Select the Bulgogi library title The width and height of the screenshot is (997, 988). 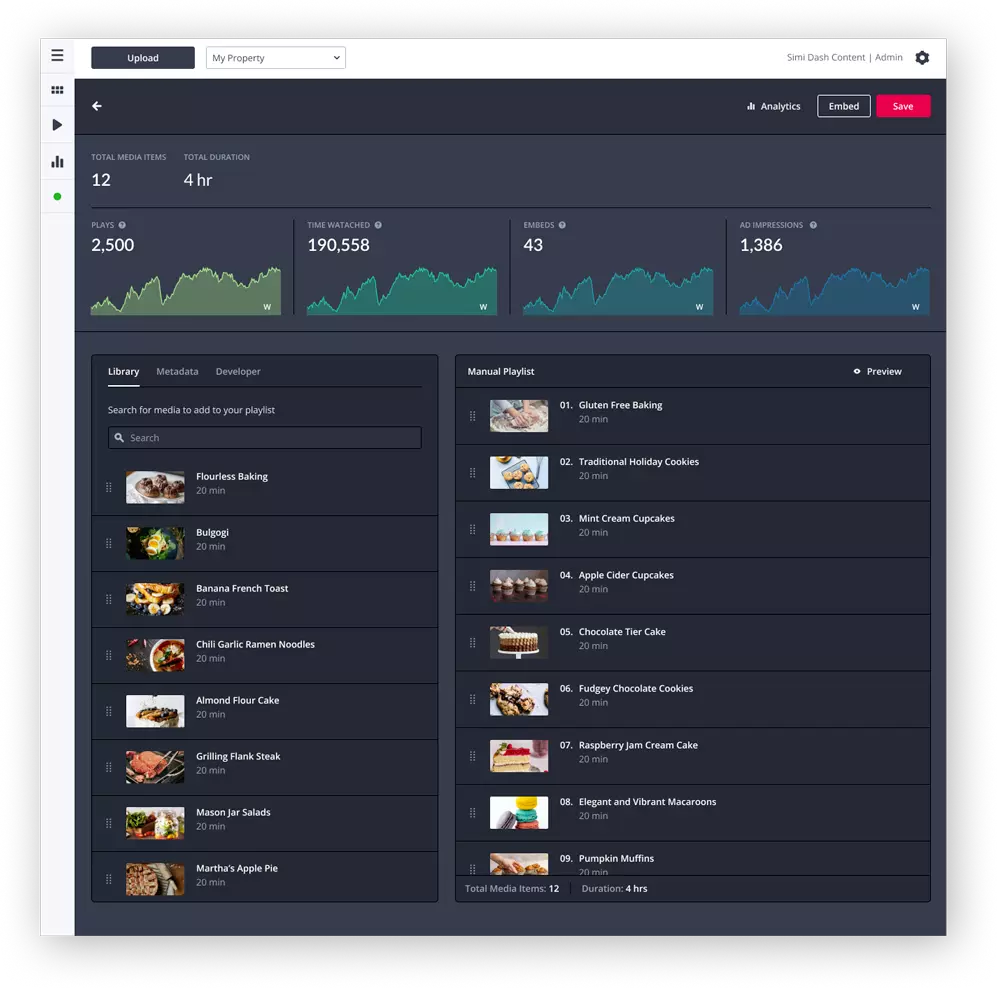212,532
